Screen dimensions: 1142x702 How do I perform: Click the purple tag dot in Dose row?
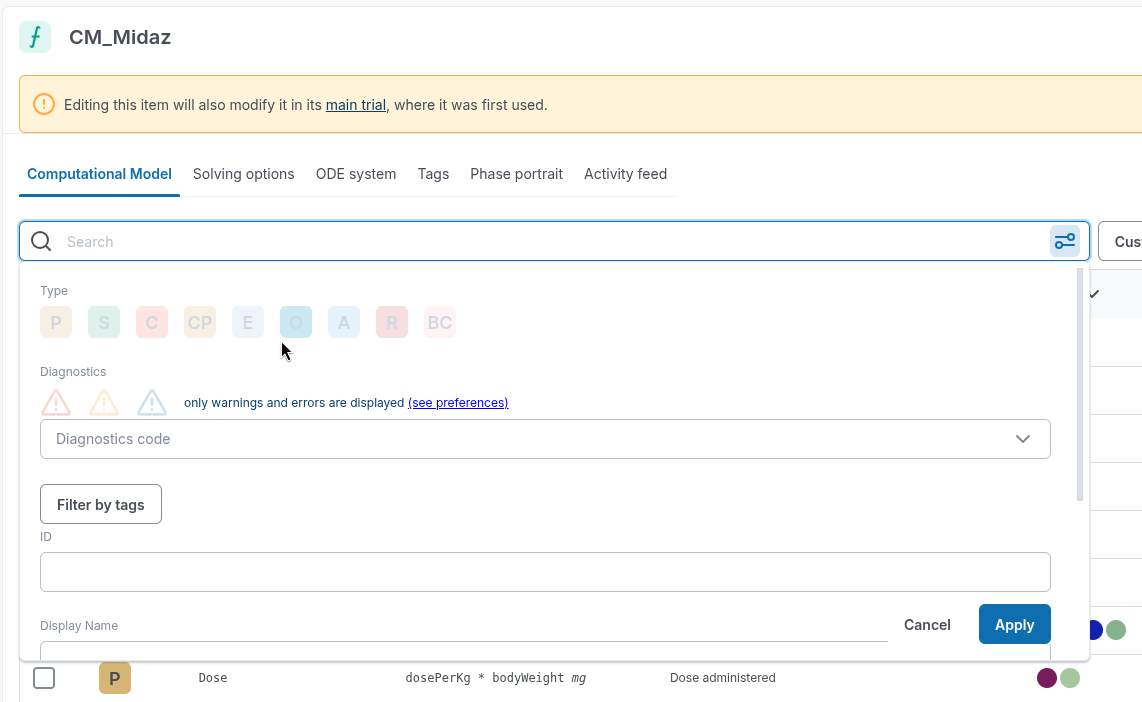(1047, 678)
